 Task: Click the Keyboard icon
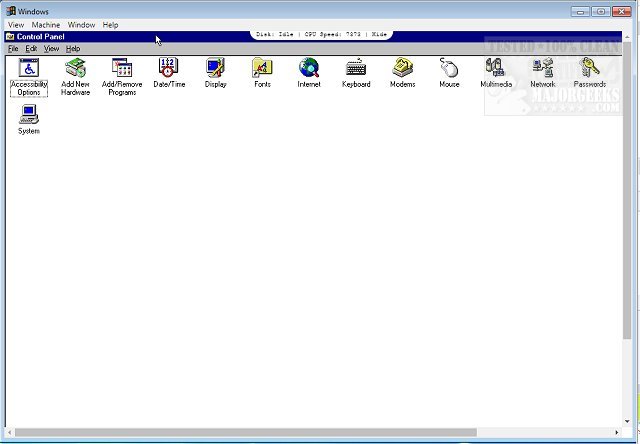tap(356, 68)
